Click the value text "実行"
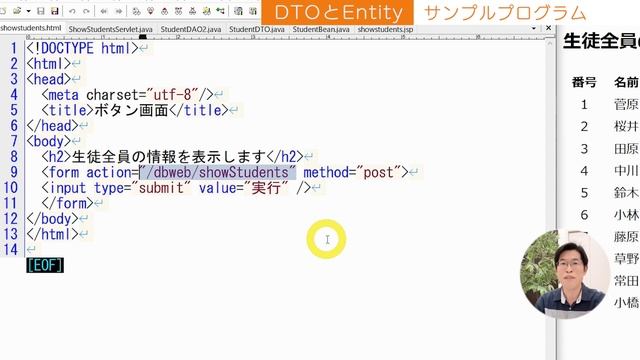Image resolution: width=640 pixels, height=360 pixels. (x=266, y=188)
